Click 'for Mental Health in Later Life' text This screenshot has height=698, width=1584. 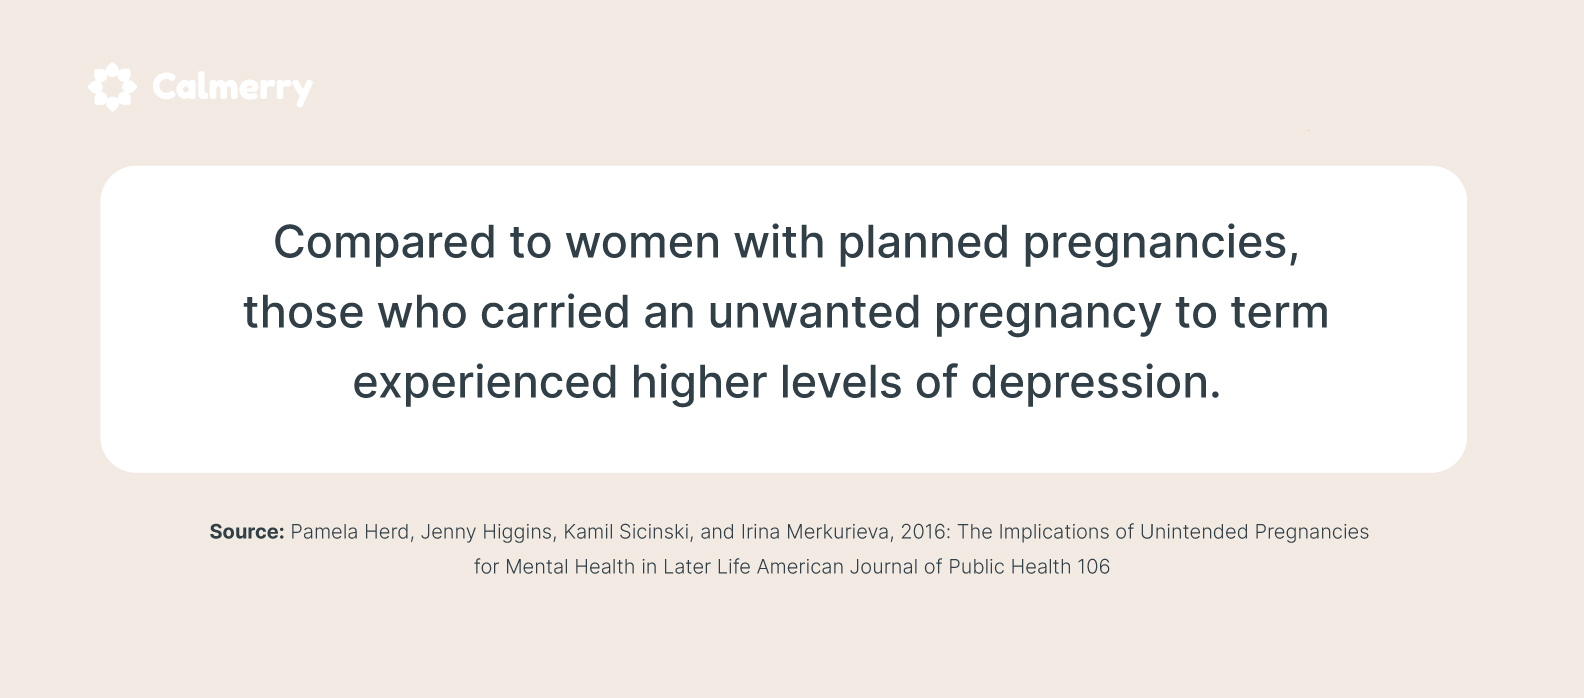coord(612,567)
